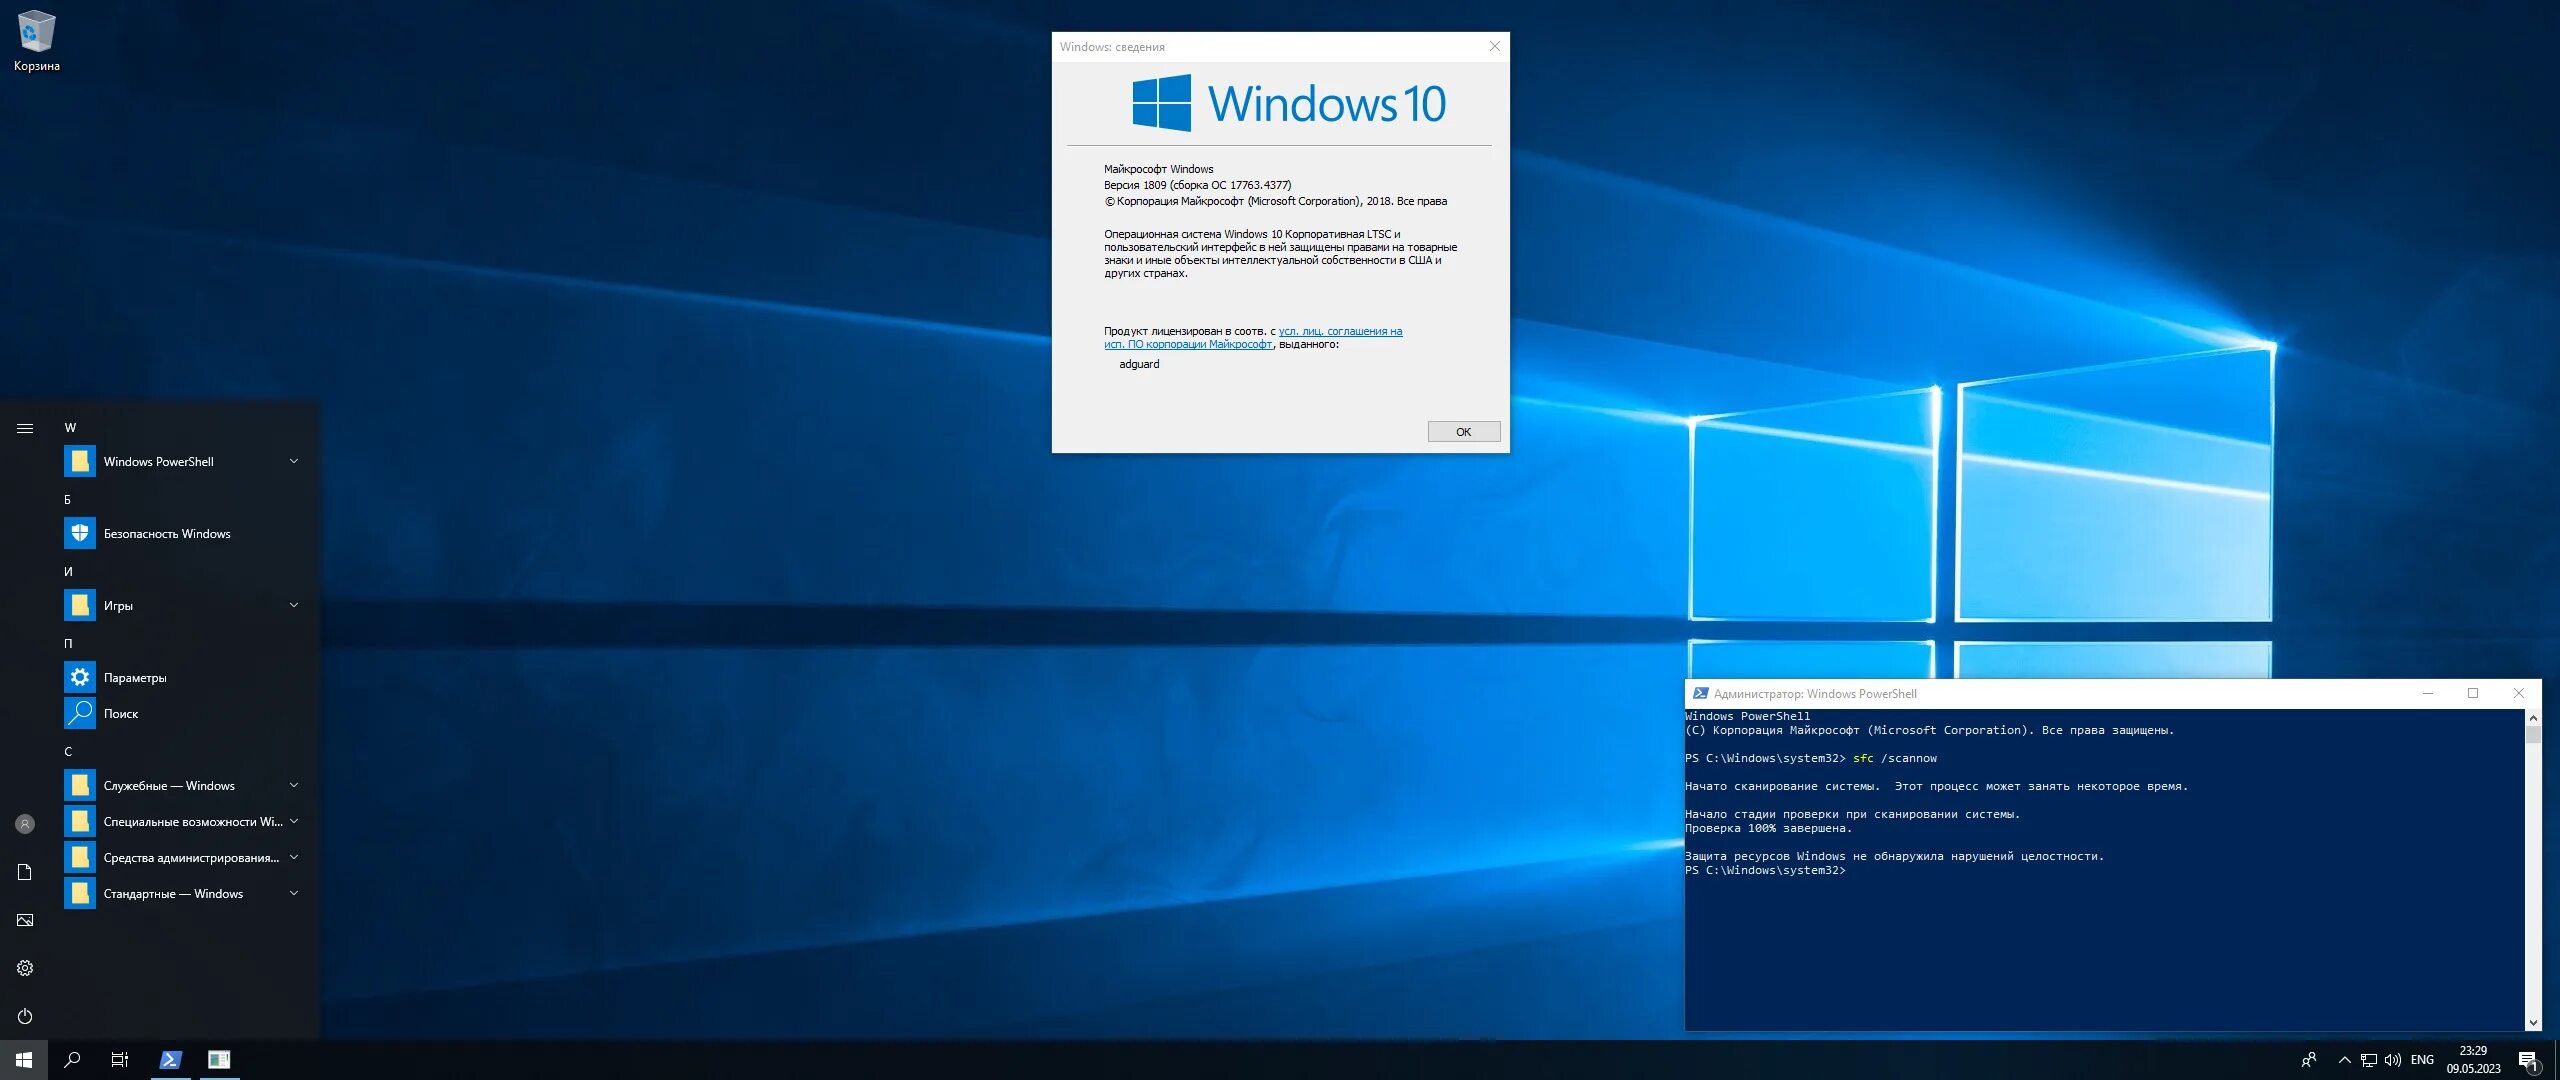Jump to letter W header in Start list
This screenshot has height=1080, width=2560.
click(70, 428)
